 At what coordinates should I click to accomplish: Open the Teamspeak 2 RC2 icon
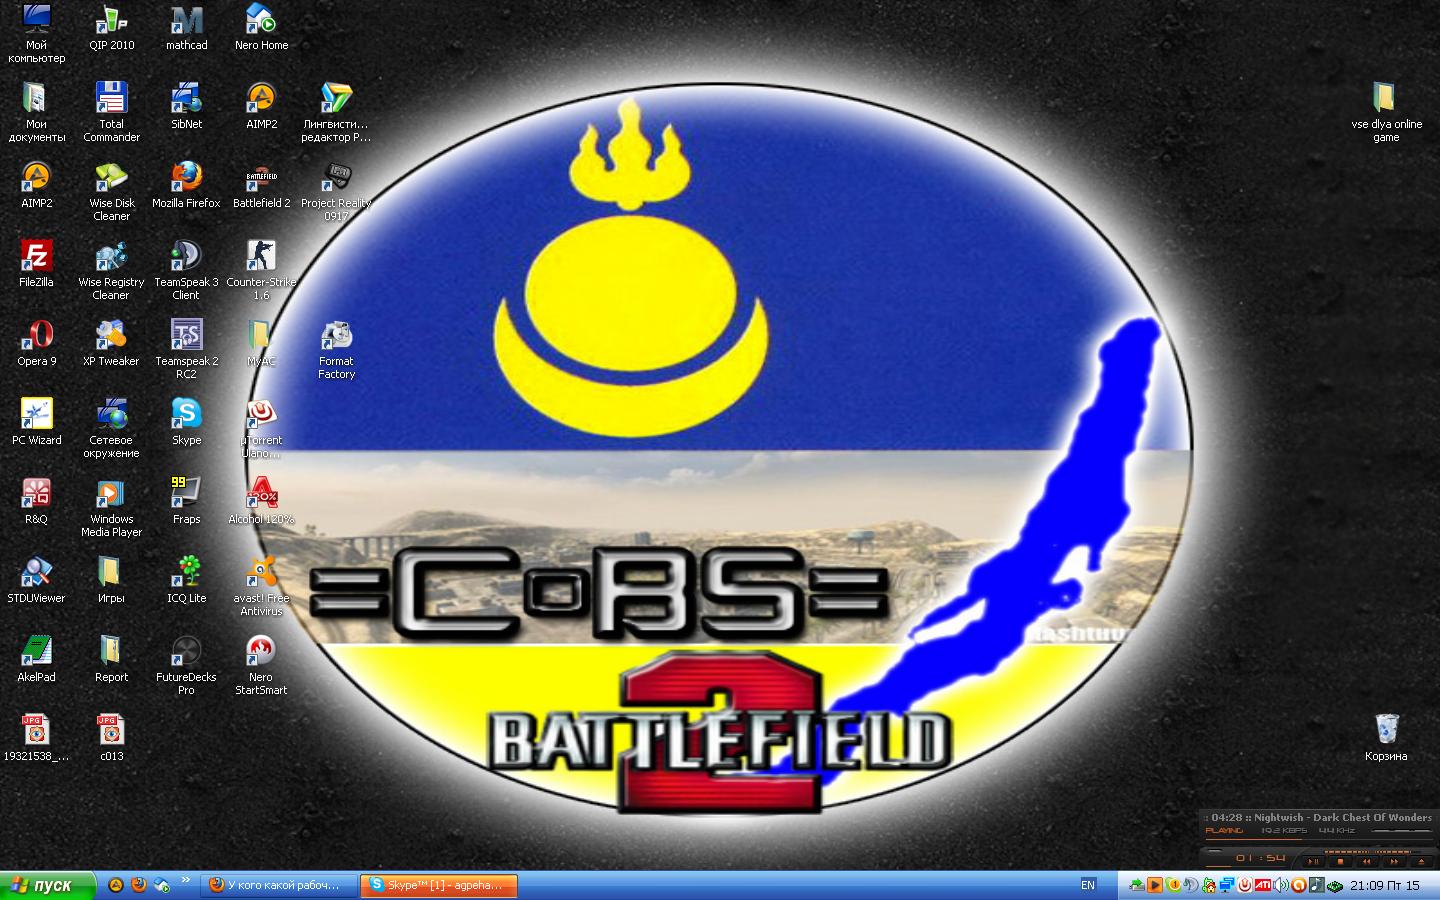pyautogui.click(x=186, y=349)
